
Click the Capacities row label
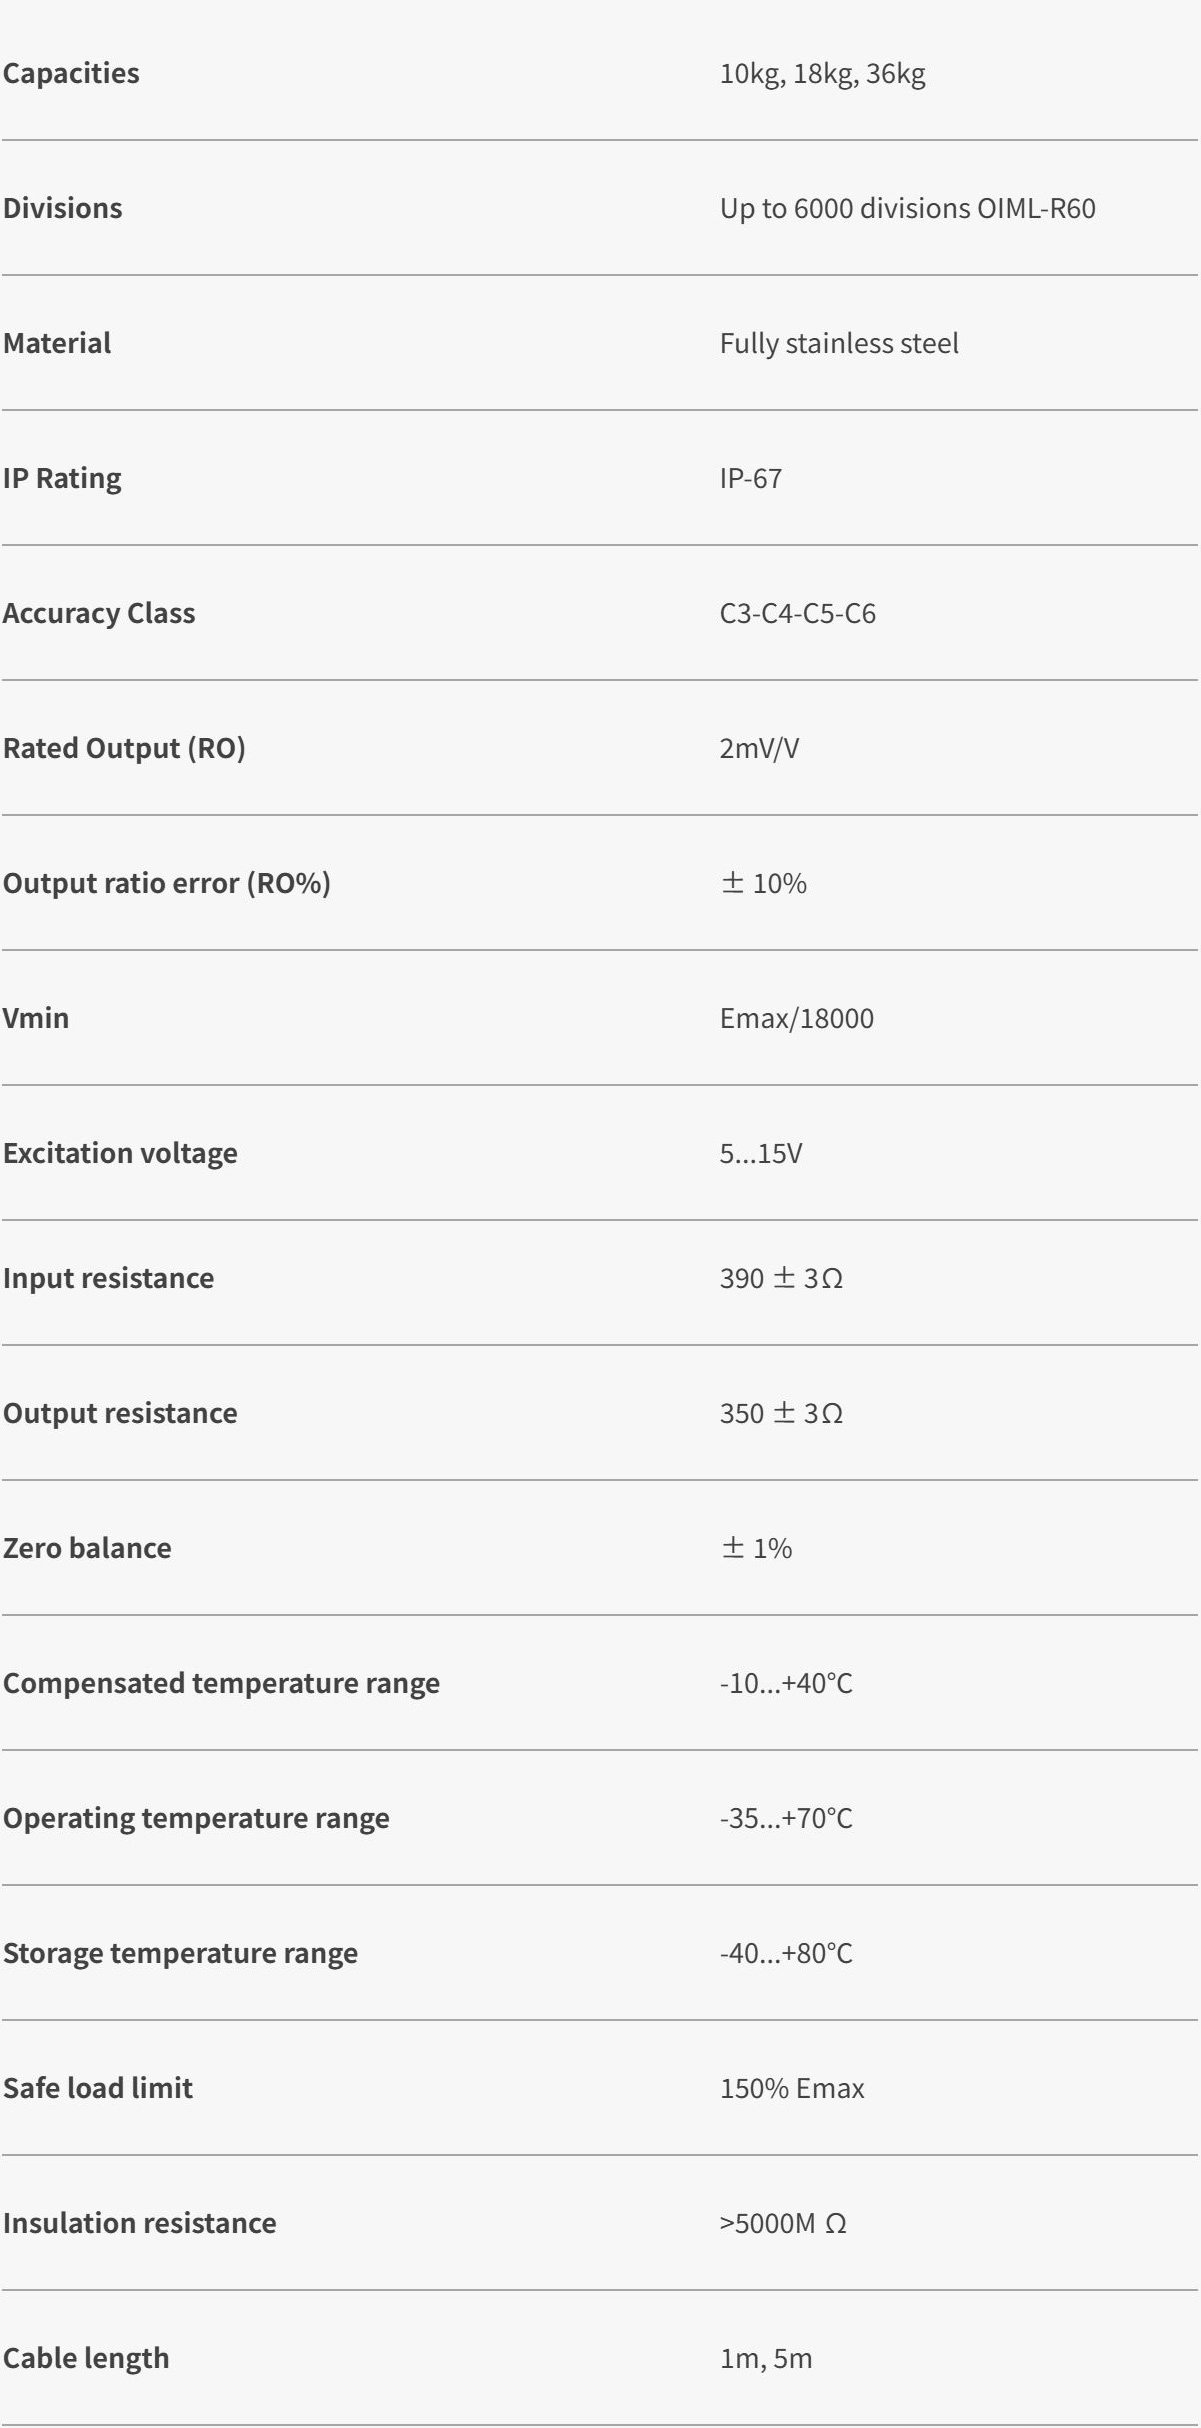point(71,73)
